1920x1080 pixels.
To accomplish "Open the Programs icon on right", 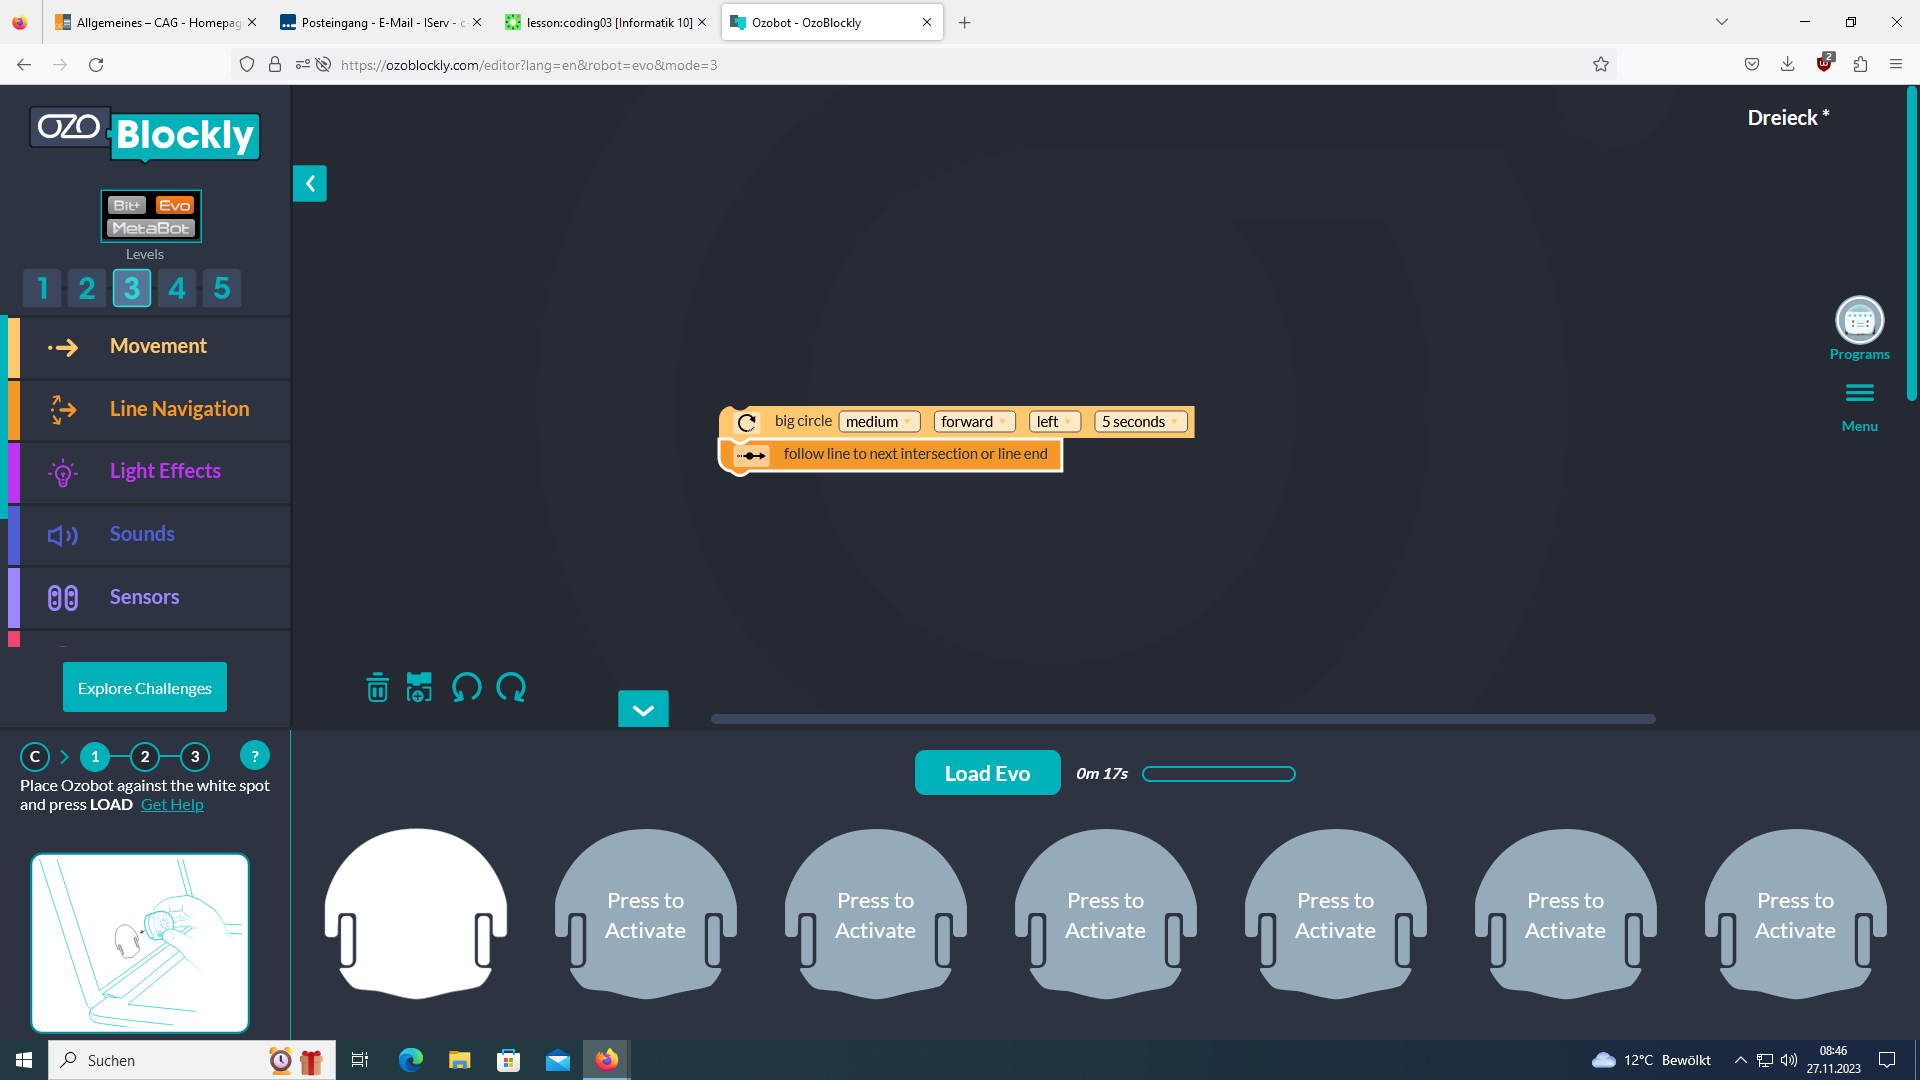I will (1859, 321).
